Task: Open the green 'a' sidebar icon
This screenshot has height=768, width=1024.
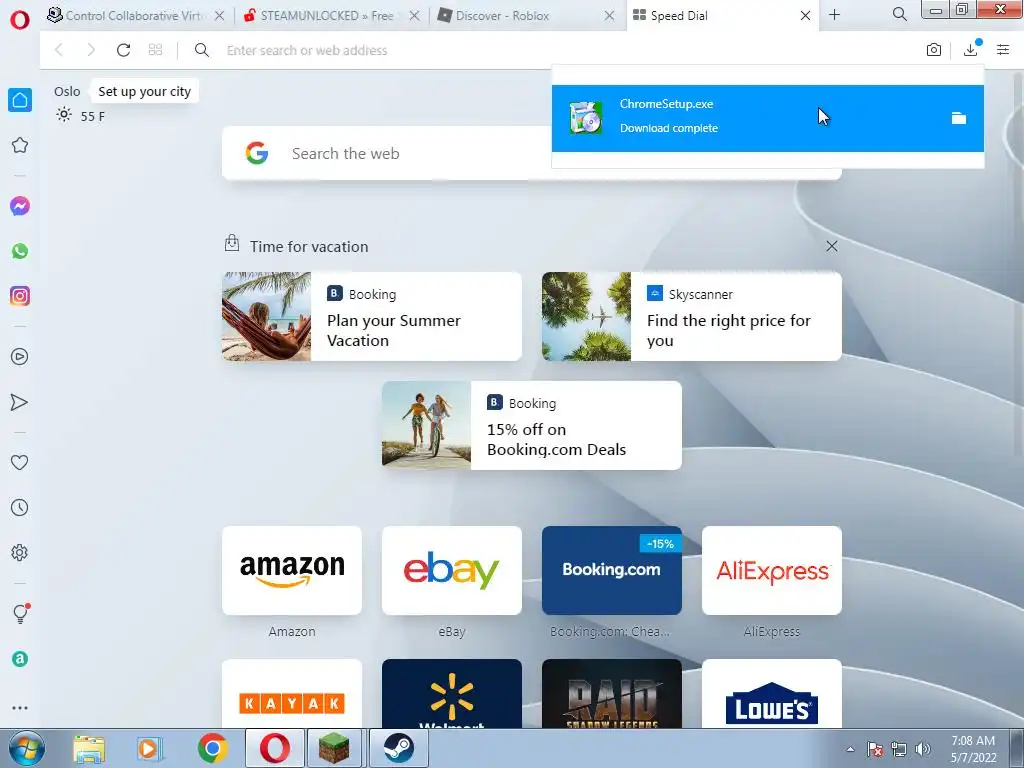Action: click(x=20, y=659)
